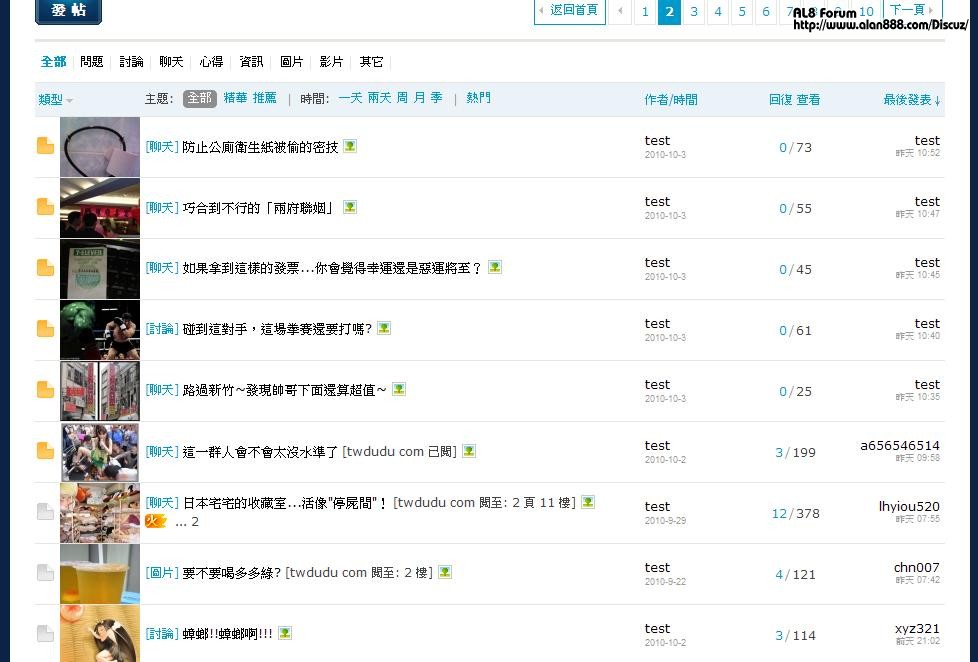Click the folder icon beside 防止公廁衛生紙被偷的密技
The height and width of the screenshot is (662, 978).
tap(46, 146)
